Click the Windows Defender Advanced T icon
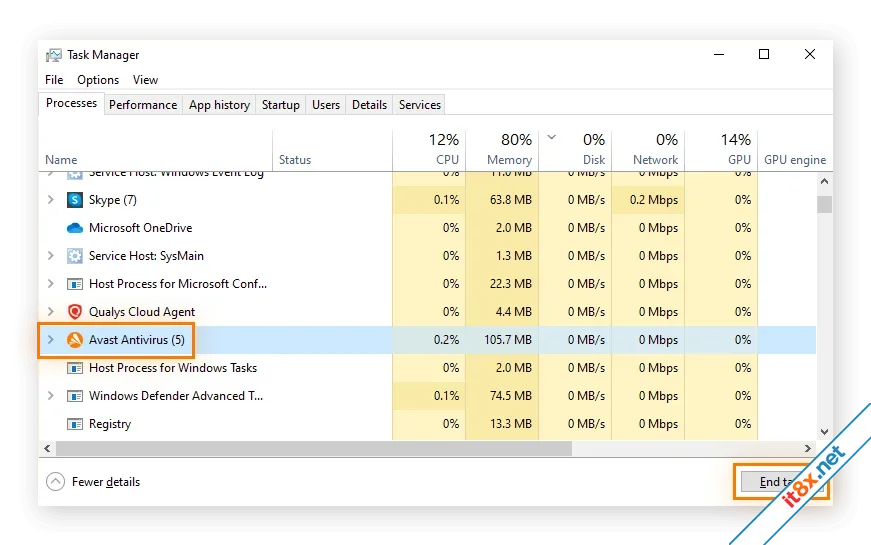Viewport: 871px width, 545px height. click(74, 396)
